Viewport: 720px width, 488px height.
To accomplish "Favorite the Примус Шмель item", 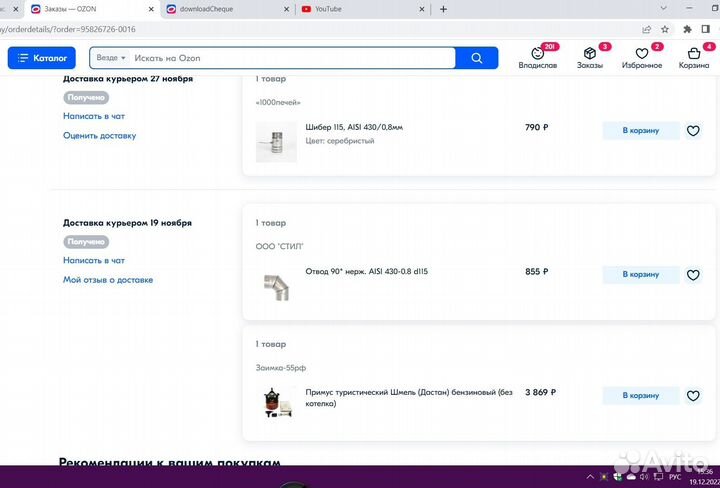I will point(693,396).
